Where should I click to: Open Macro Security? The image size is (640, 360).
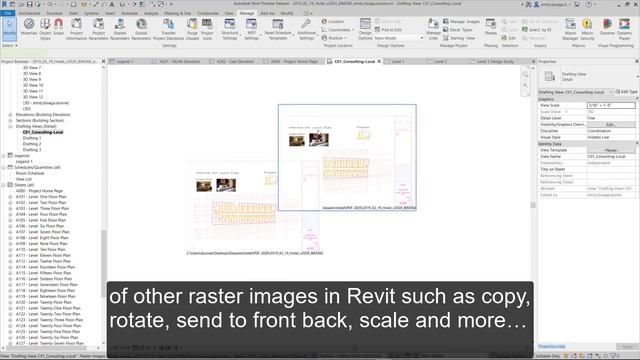[x=587, y=29]
